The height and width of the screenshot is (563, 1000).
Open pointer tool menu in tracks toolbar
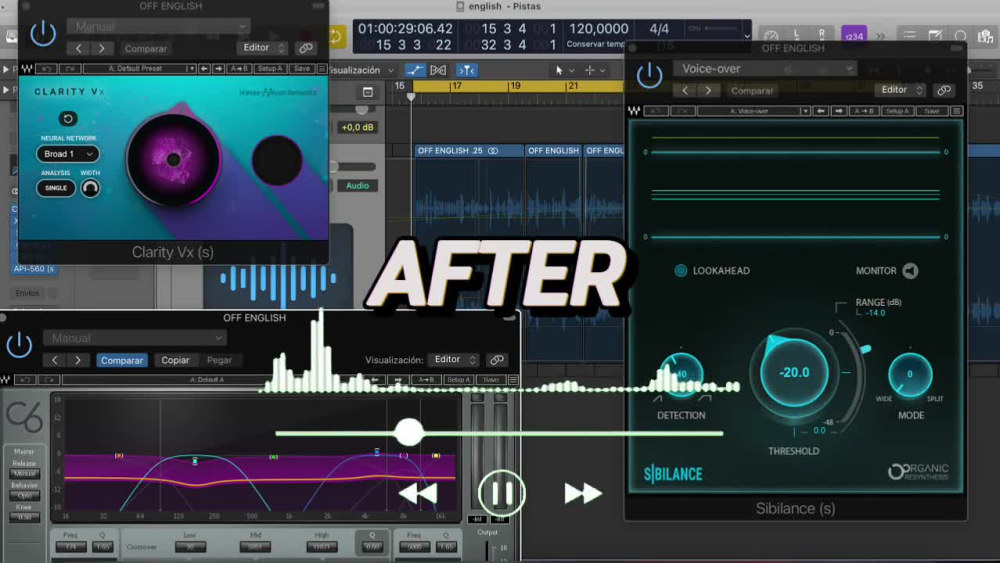coord(563,70)
